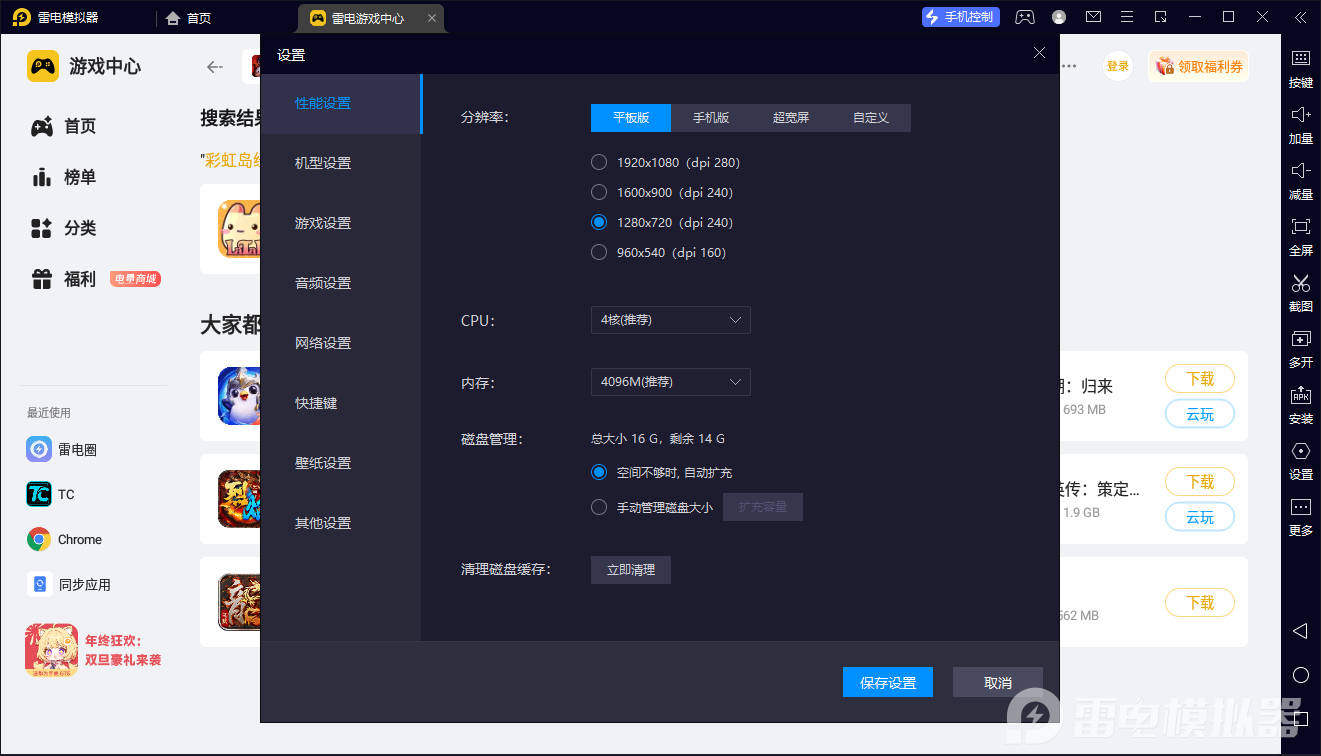Open 机型设置 in settings sidebar
The height and width of the screenshot is (756, 1321).
(x=323, y=163)
